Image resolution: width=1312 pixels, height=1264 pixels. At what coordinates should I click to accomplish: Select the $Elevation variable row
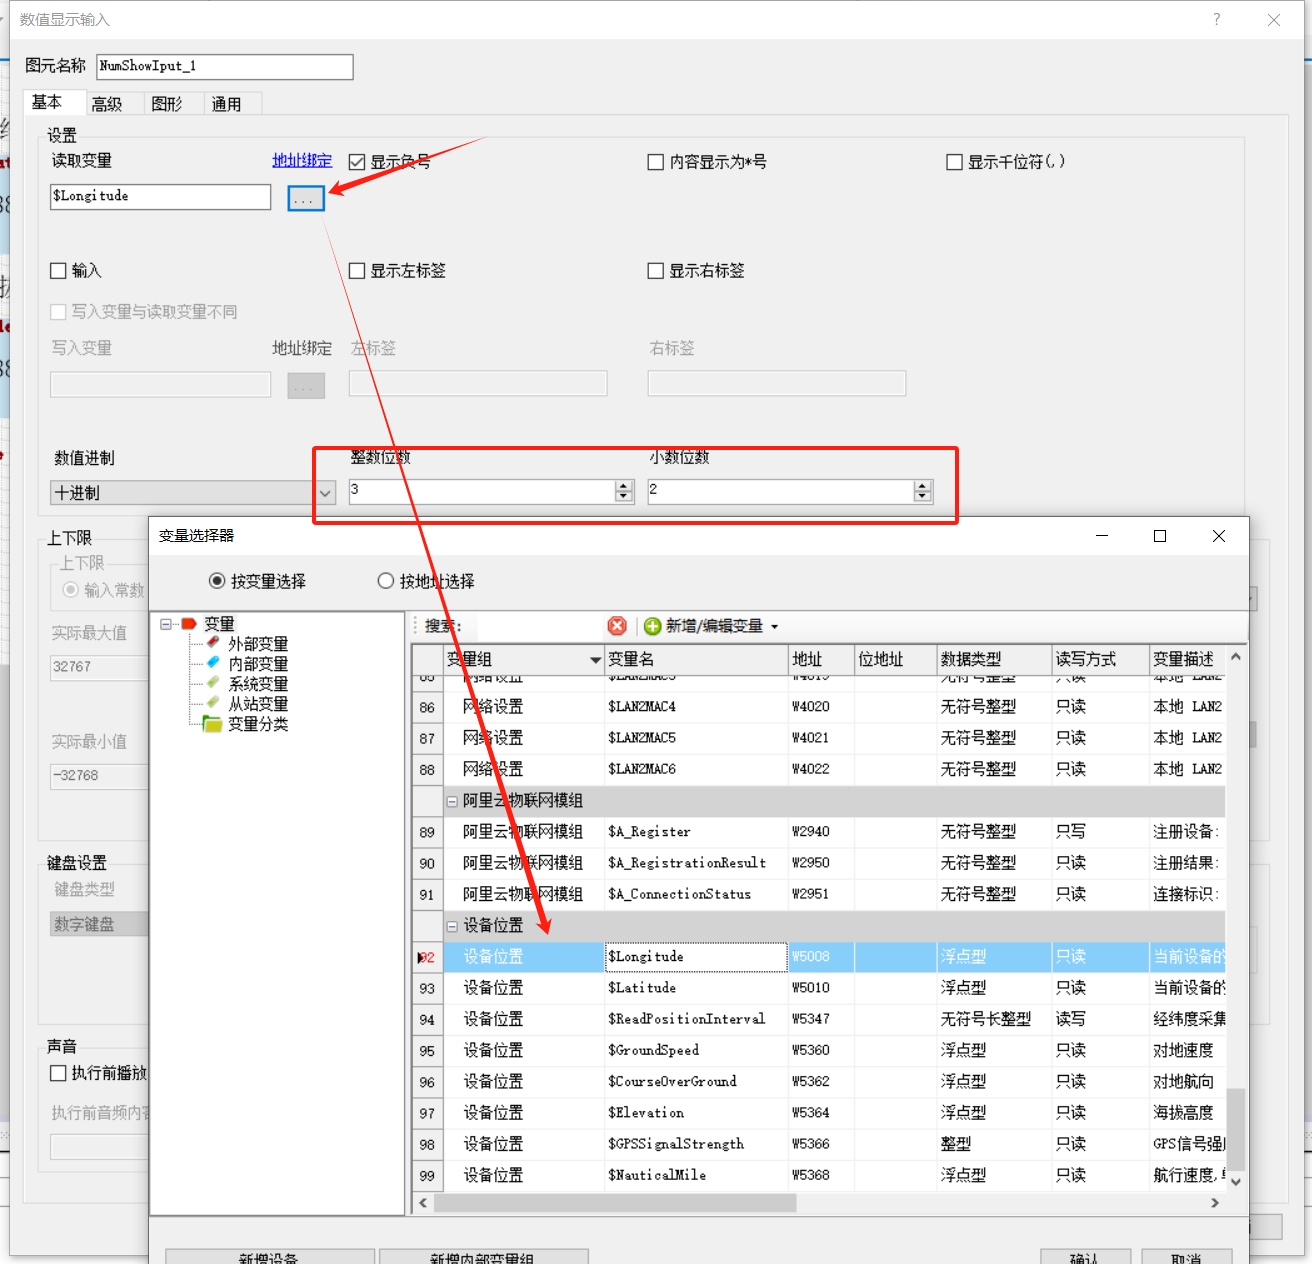tap(820, 1113)
